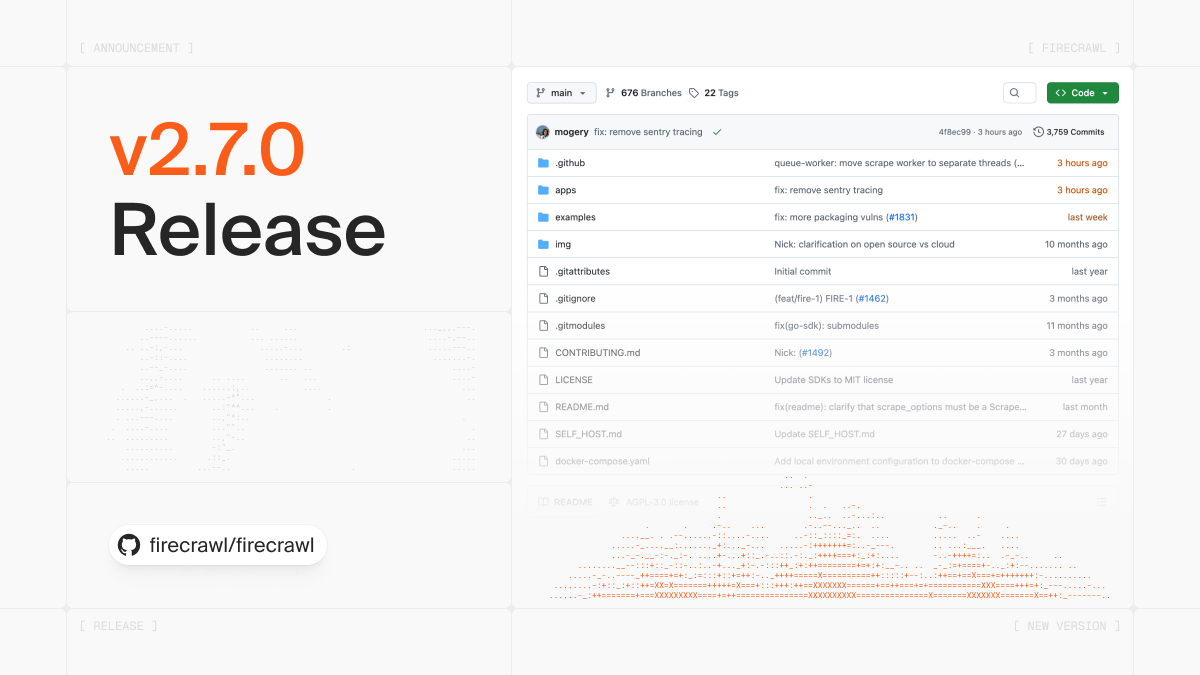Open the README outline menu icon
This screenshot has width=1200, height=675.
pos(1102,501)
